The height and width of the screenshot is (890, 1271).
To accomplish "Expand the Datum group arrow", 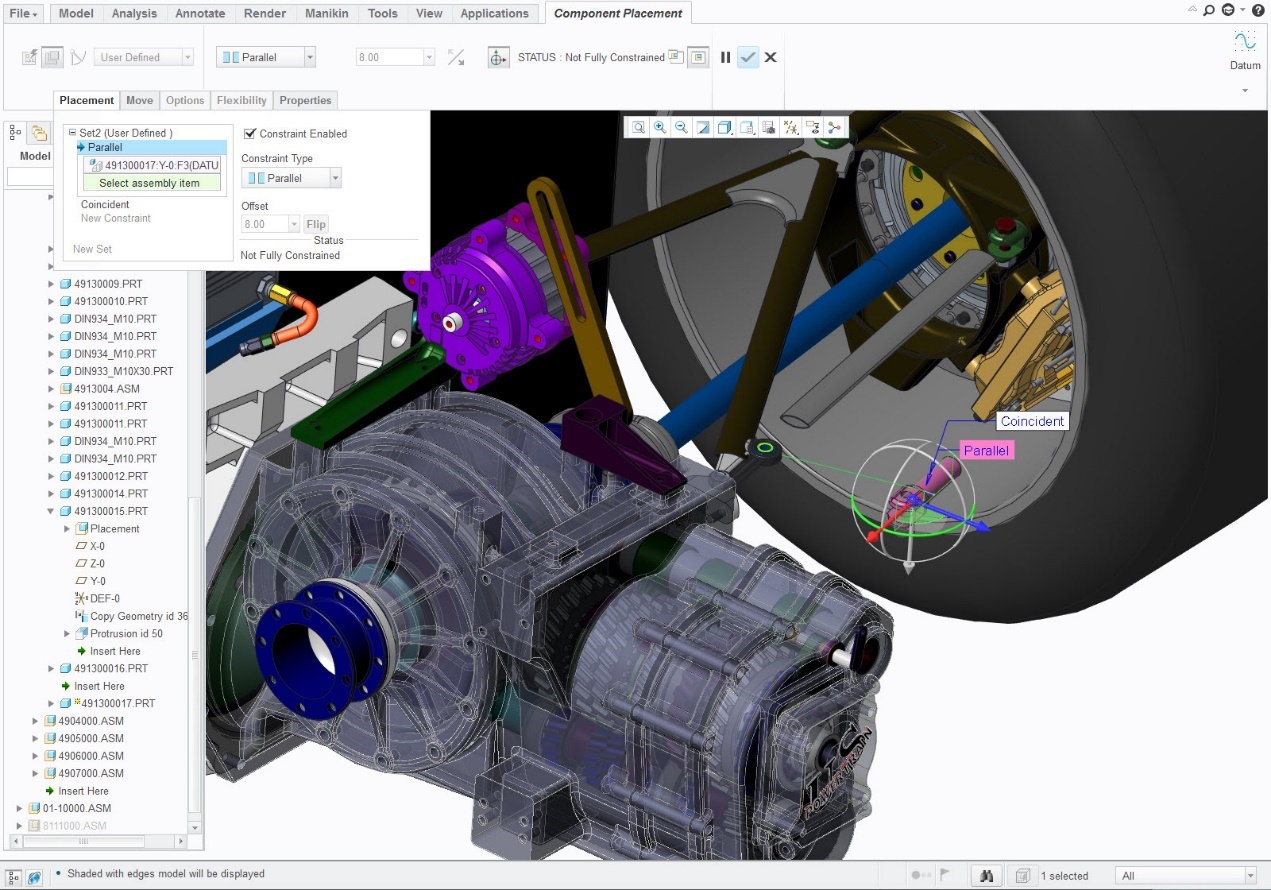I will point(1245,90).
